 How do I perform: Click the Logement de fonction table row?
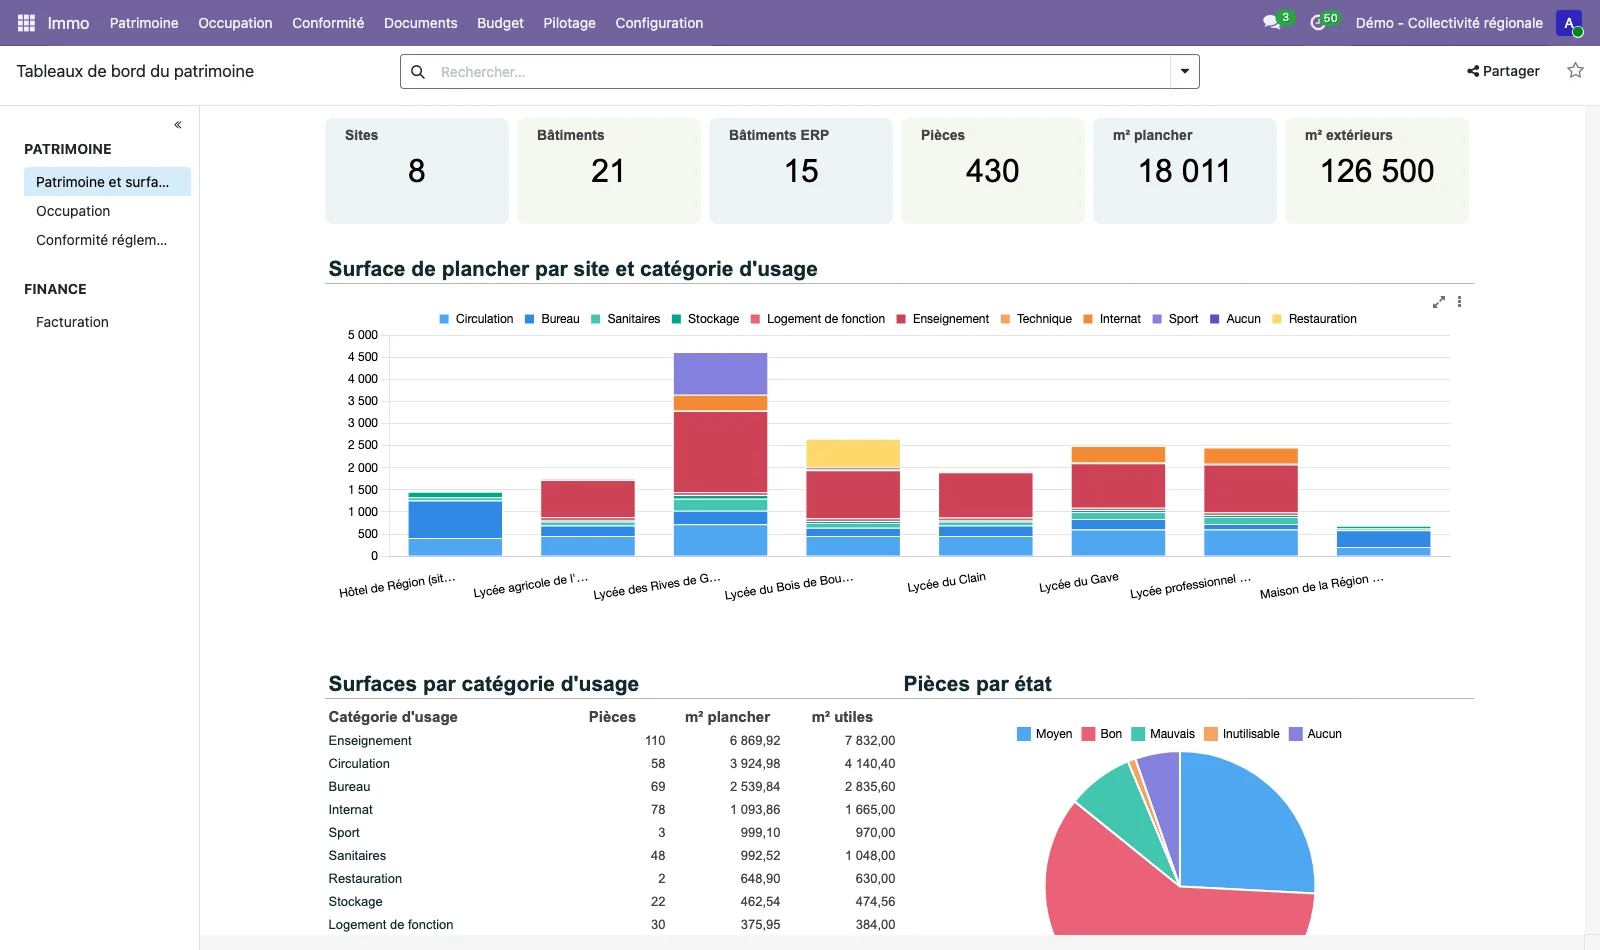(612, 925)
